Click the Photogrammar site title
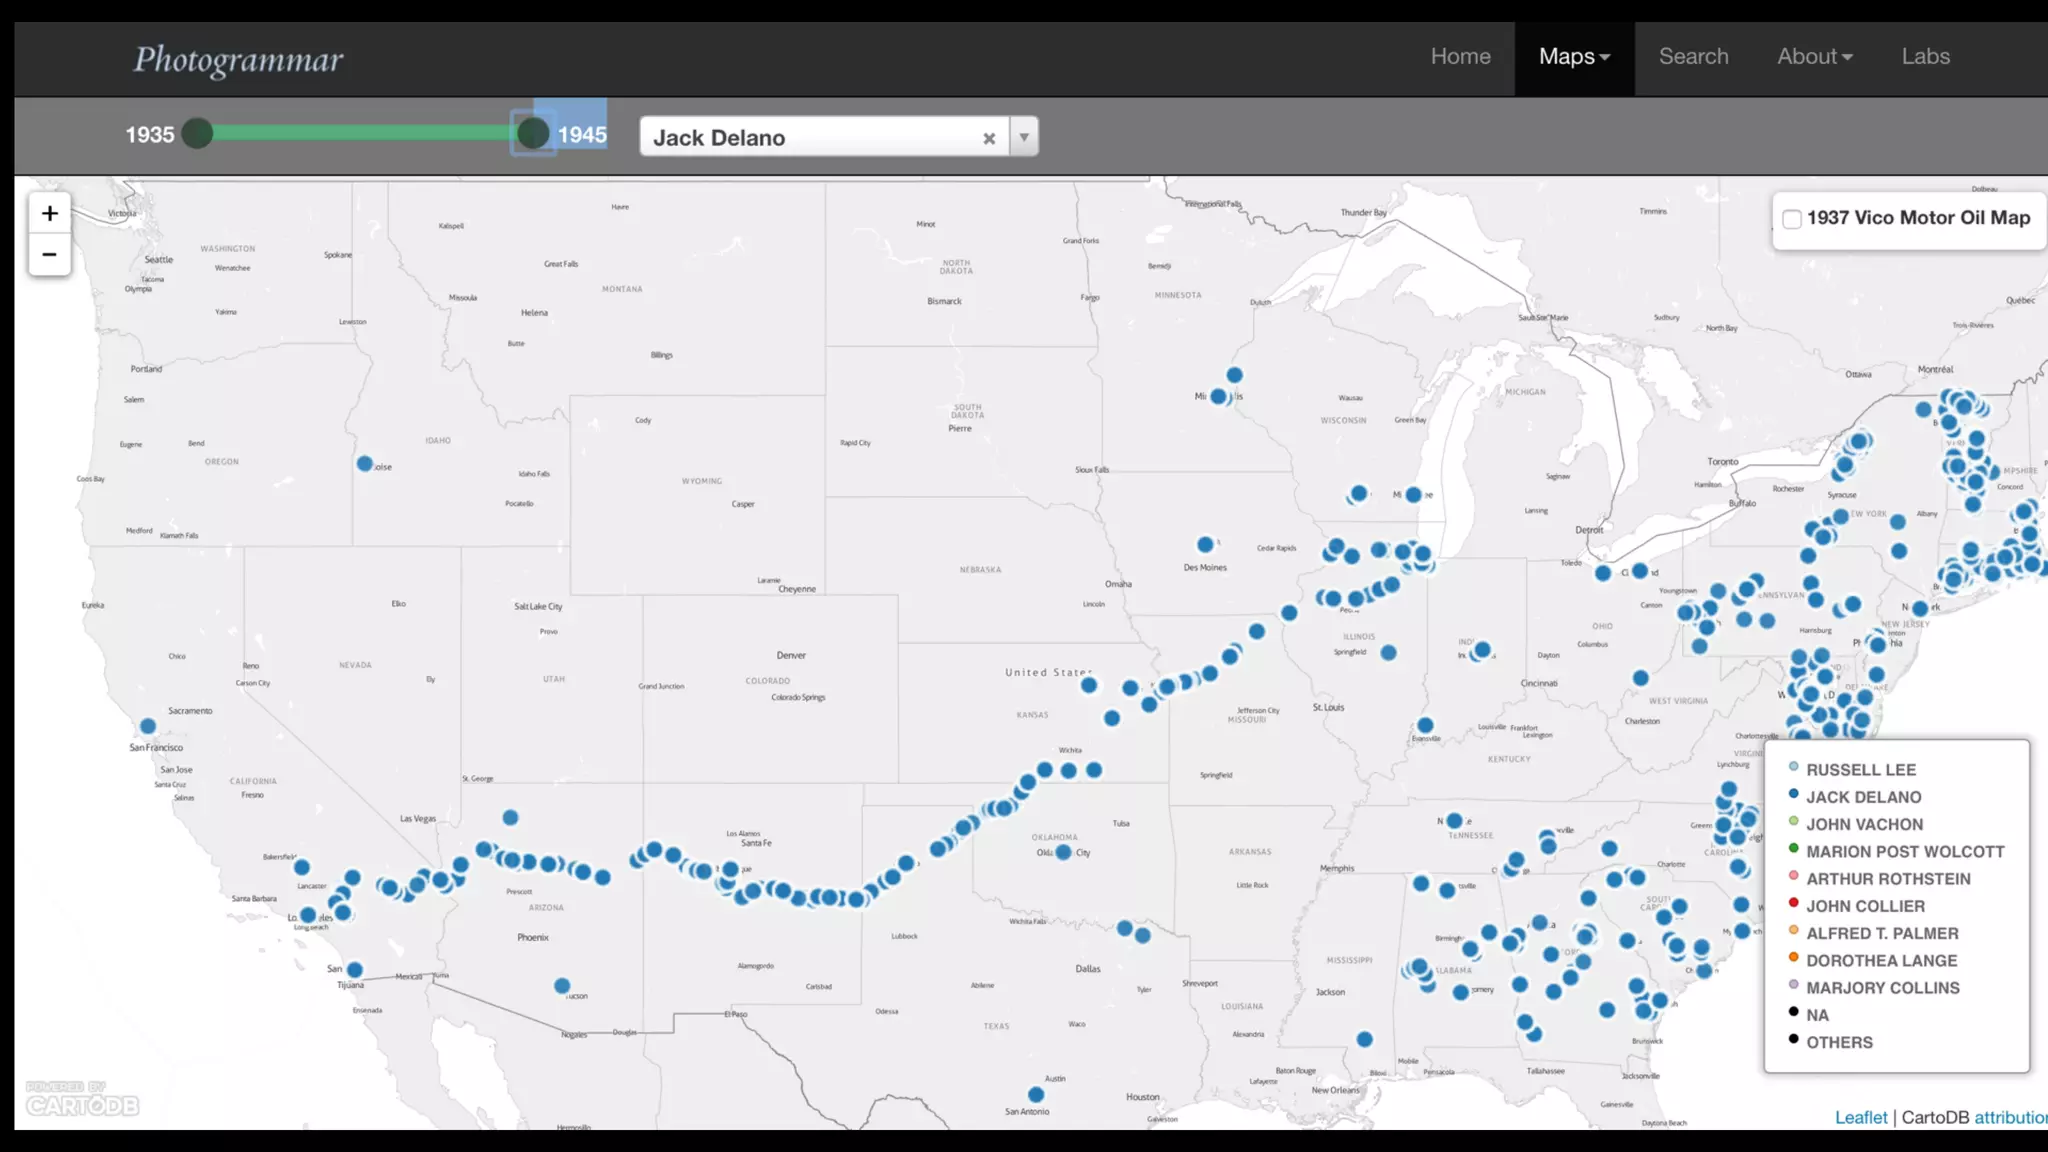This screenshot has height=1152, width=2048. 239,60
